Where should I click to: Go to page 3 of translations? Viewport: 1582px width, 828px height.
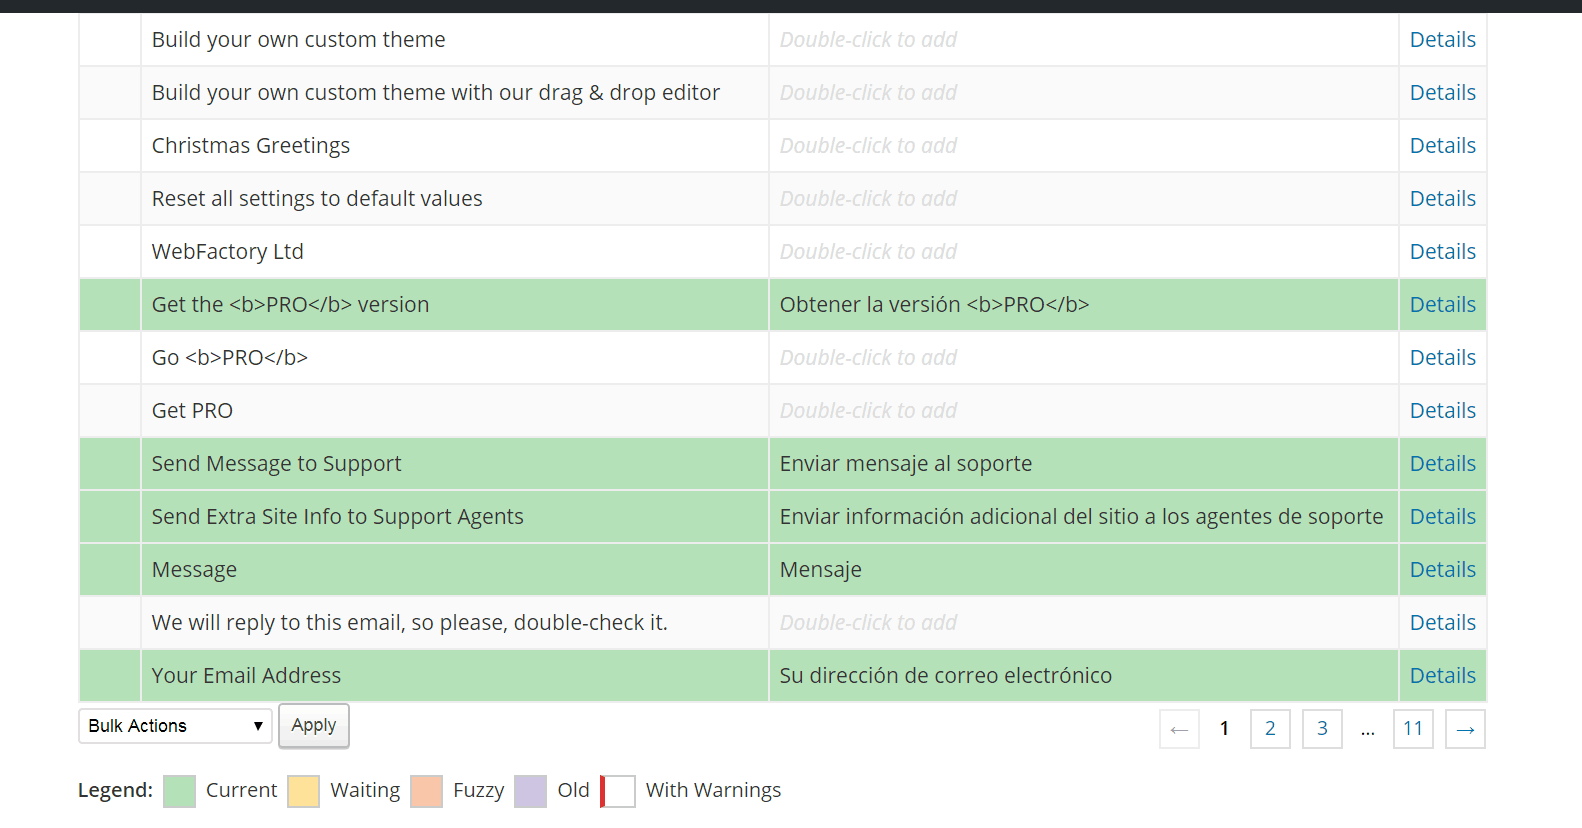click(1322, 728)
